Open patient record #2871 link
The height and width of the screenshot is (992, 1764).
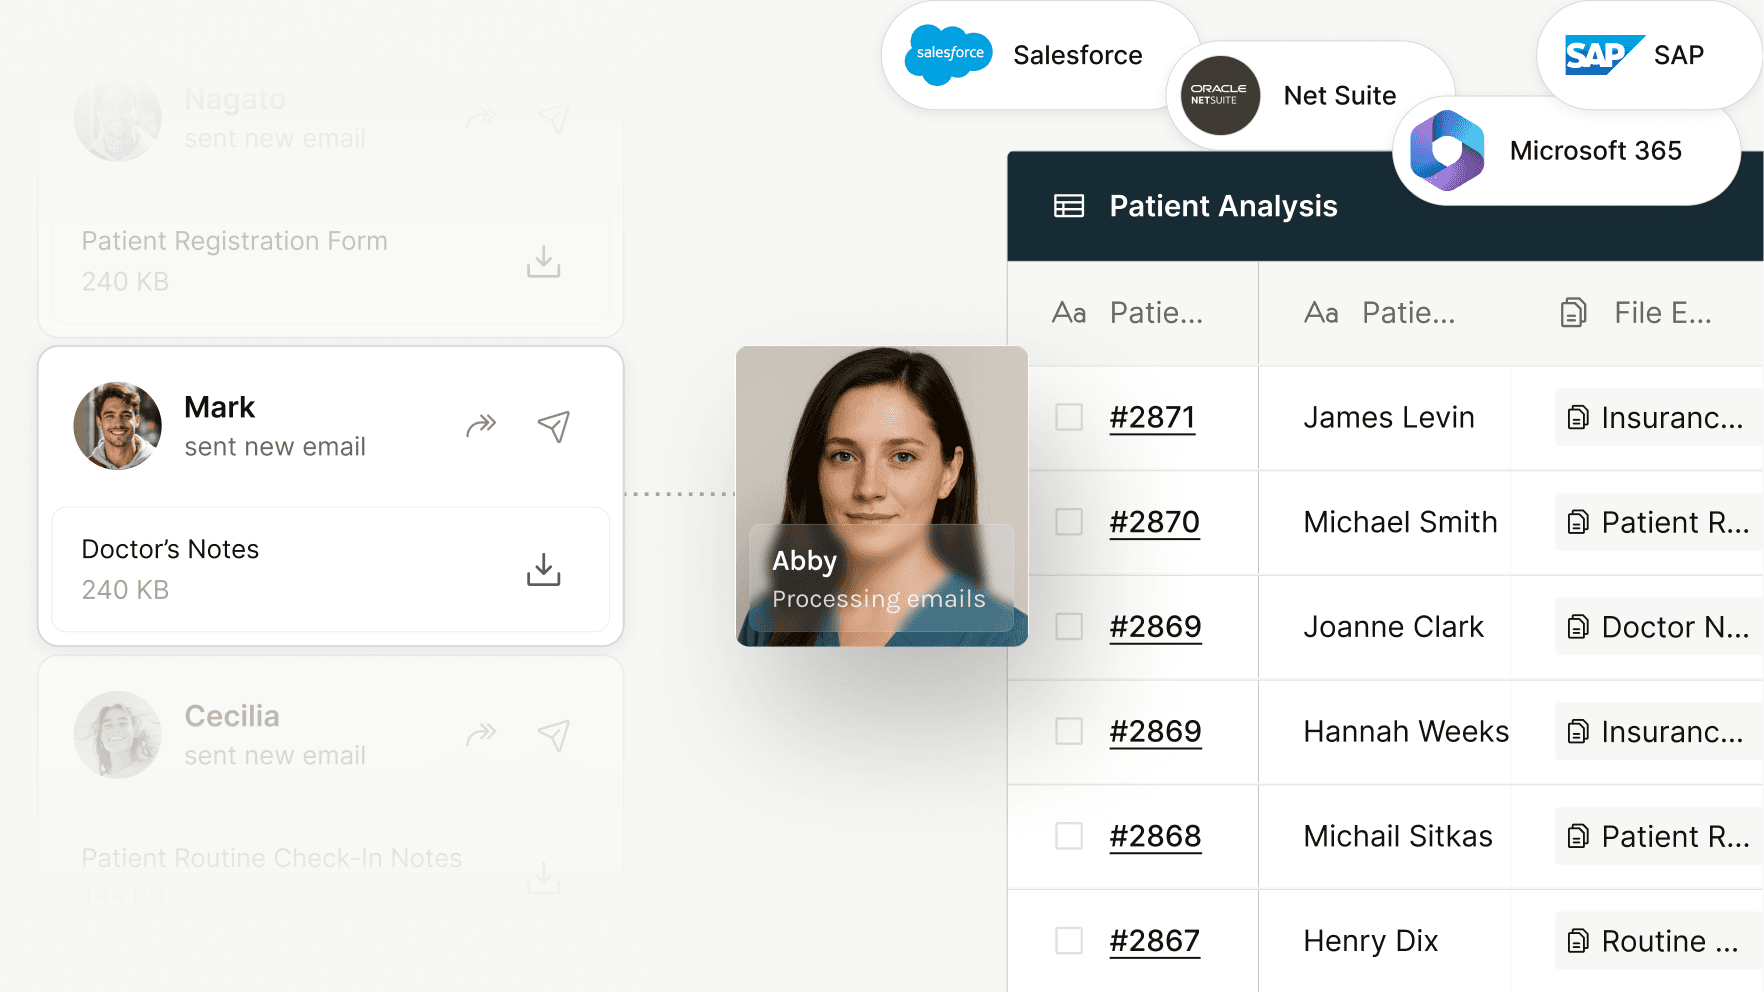1153,417
